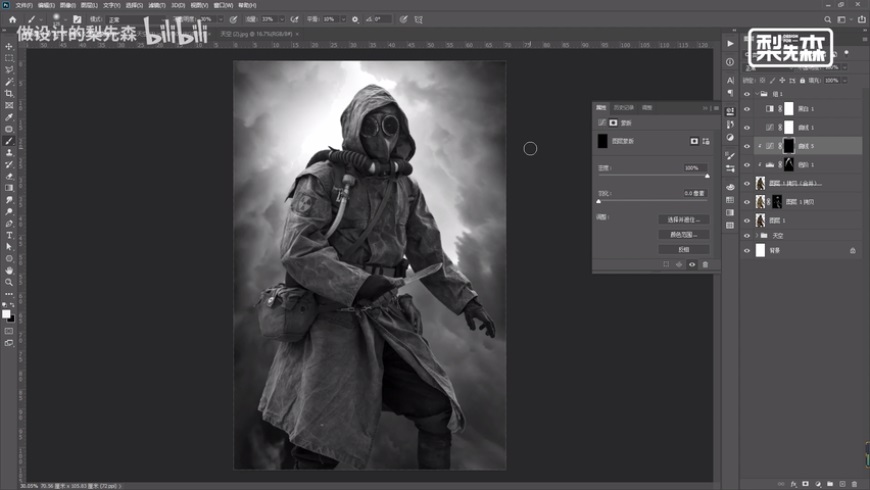Screen dimensions: 870x490
Task: Delete mask using Properties trash icon
Action: click(705, 265)
